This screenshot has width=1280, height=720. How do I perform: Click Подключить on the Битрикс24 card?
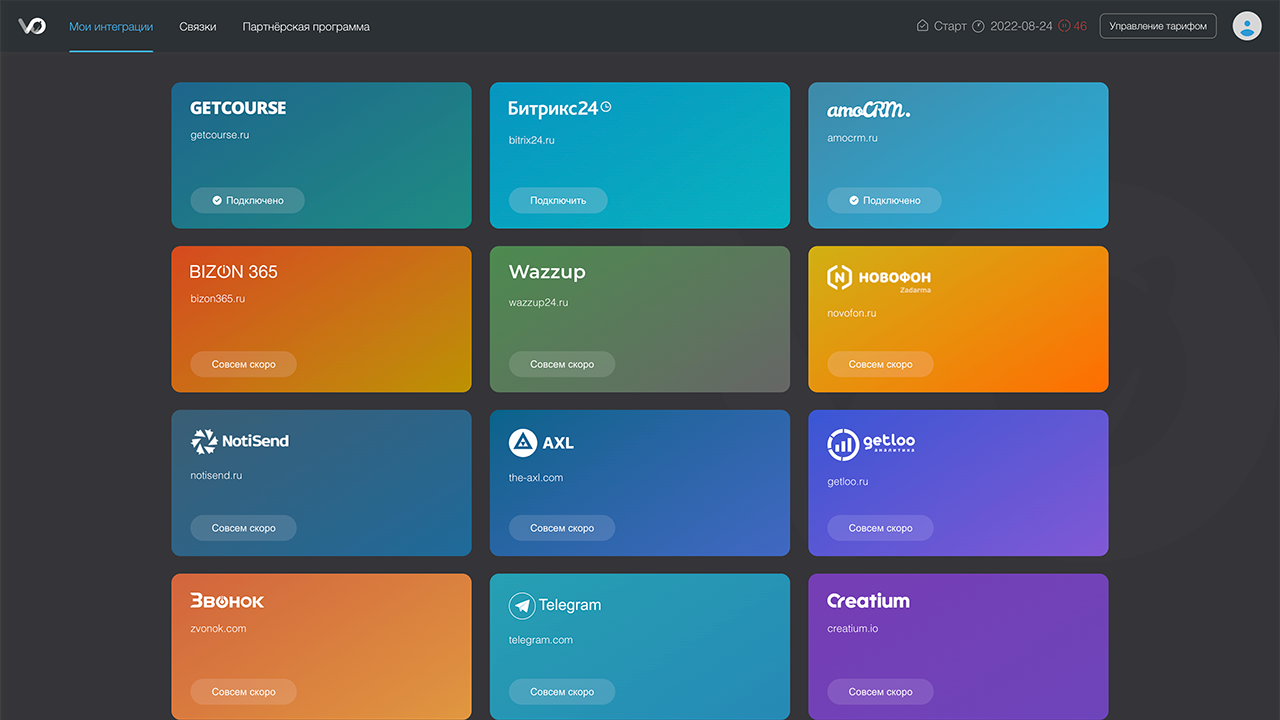click(558, 200)
